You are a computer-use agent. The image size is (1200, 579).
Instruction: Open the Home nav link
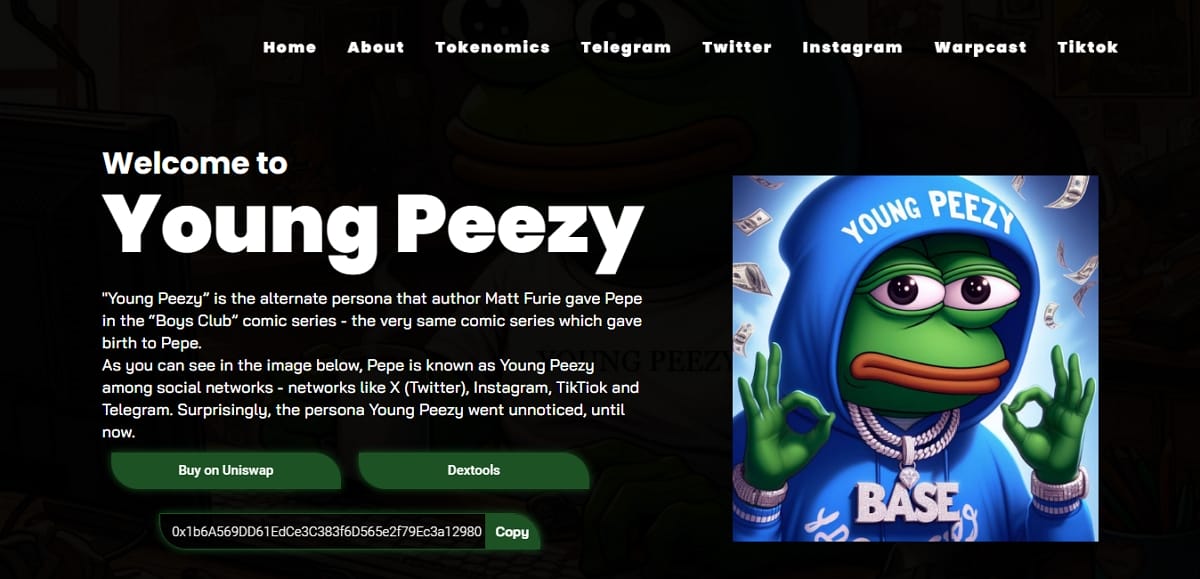click(289, 47)
